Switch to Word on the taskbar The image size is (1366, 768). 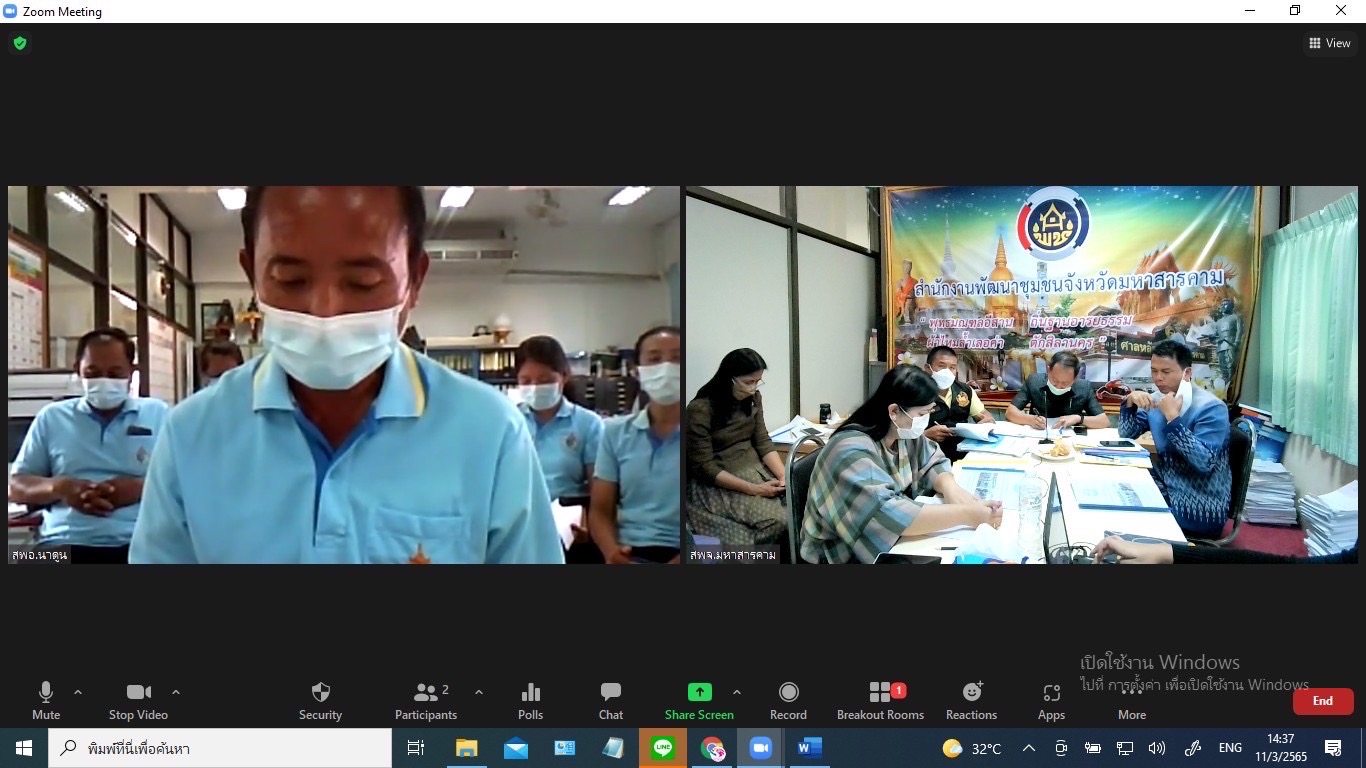[x=810, y=748]
